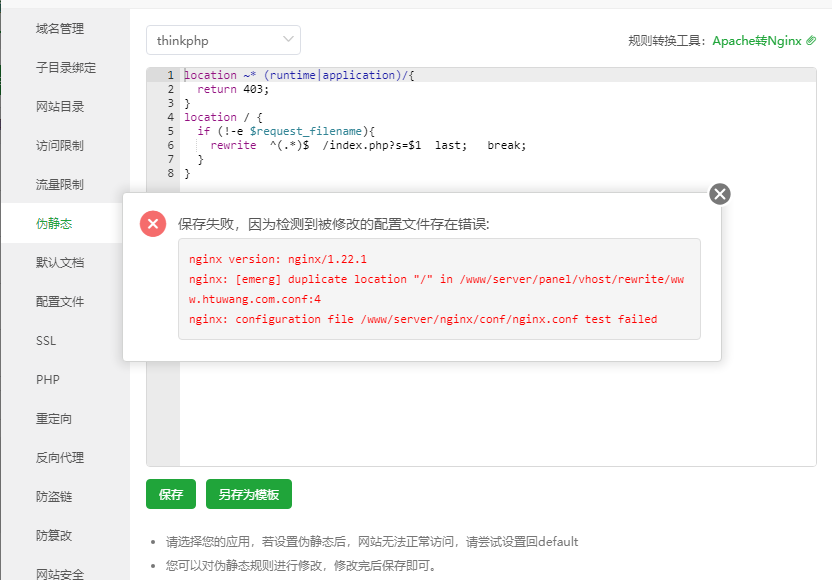This screenshot has height=580, width=832.
Task: Open the 反向代理 menu item
Action: 60,457
